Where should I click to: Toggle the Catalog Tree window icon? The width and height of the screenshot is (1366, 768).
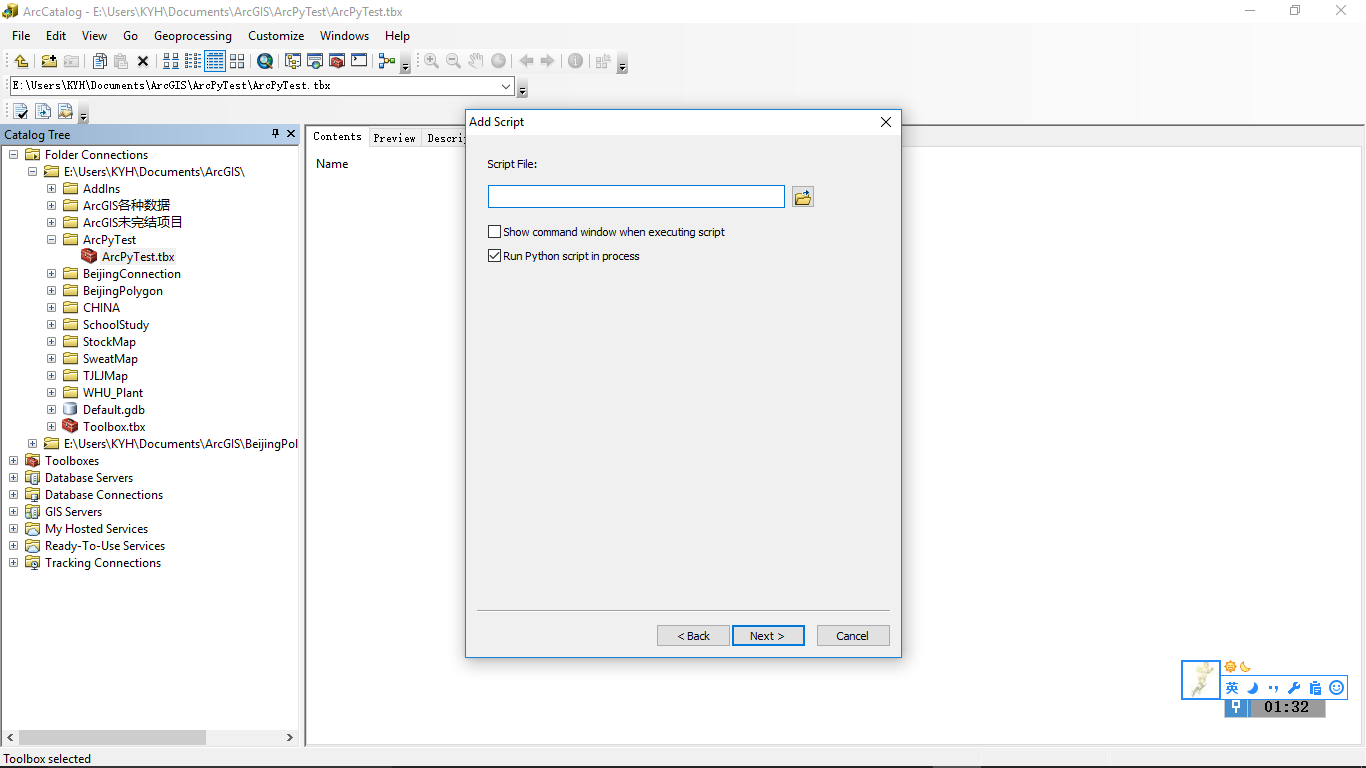pyautogui.click(x=293, y=61)
